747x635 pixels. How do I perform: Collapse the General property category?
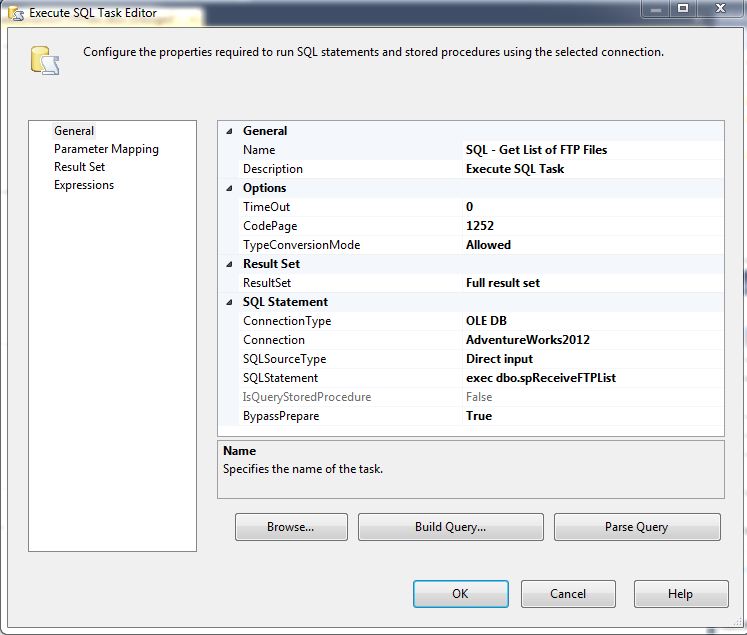(x=229, y=131)
